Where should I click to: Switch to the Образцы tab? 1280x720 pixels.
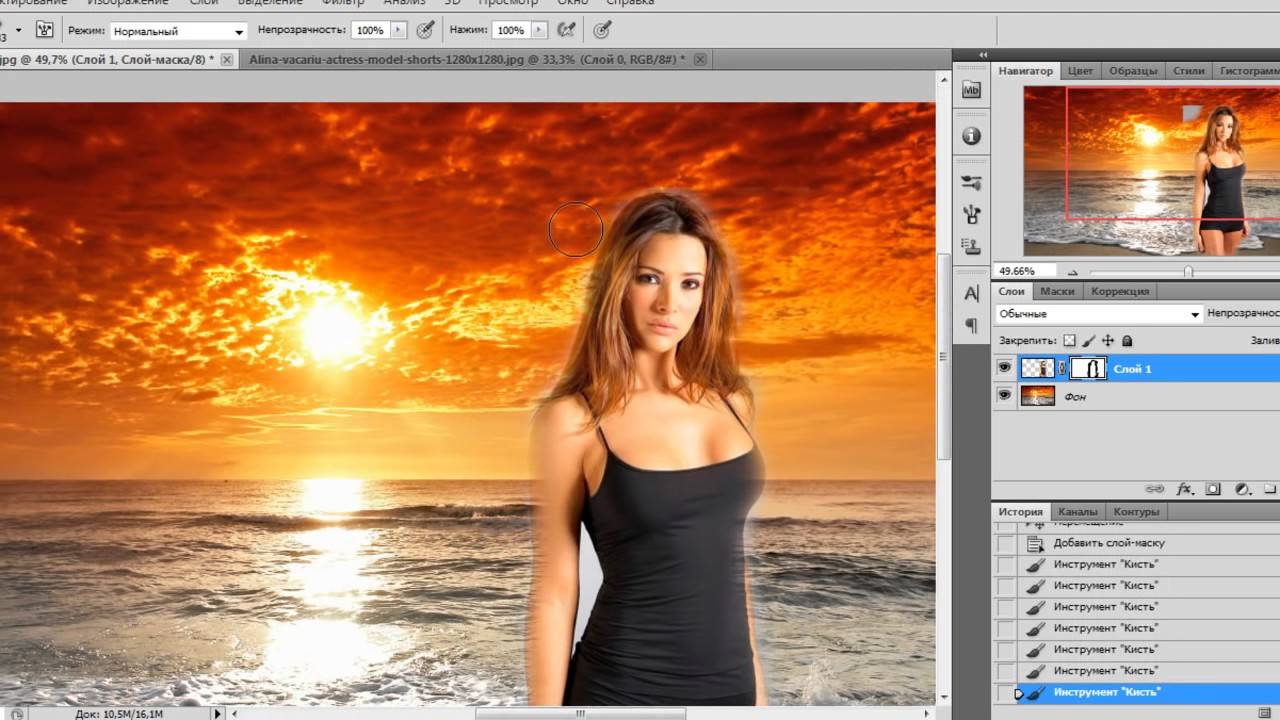pyautogui.click(x=1133, y=71)
